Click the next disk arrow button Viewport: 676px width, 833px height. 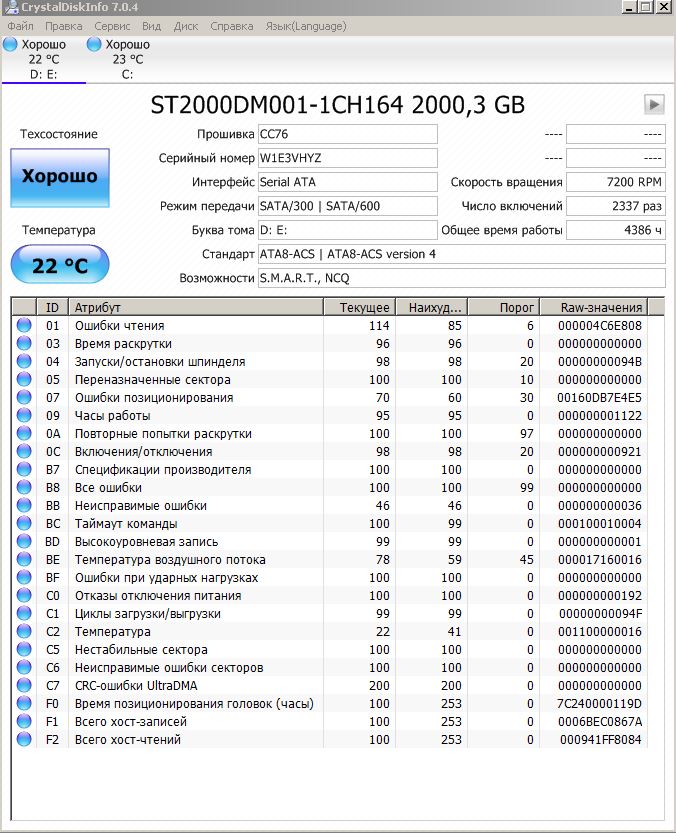(654, 104)
